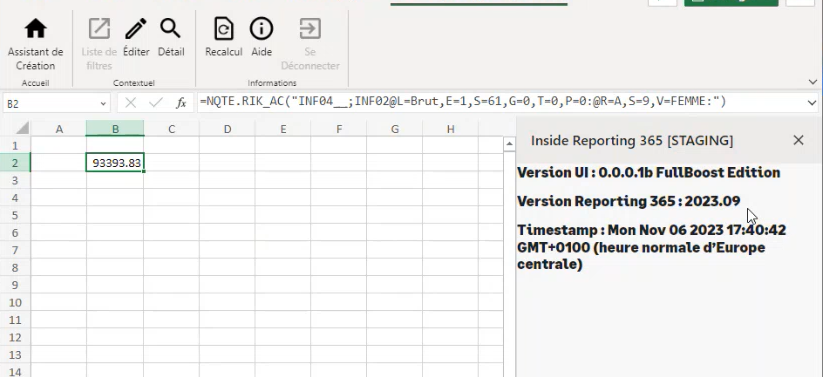The height and width of the screenshot is (377, 823).
Task: Click the Timestamp text in pane
Action: [x=651, y=247]
